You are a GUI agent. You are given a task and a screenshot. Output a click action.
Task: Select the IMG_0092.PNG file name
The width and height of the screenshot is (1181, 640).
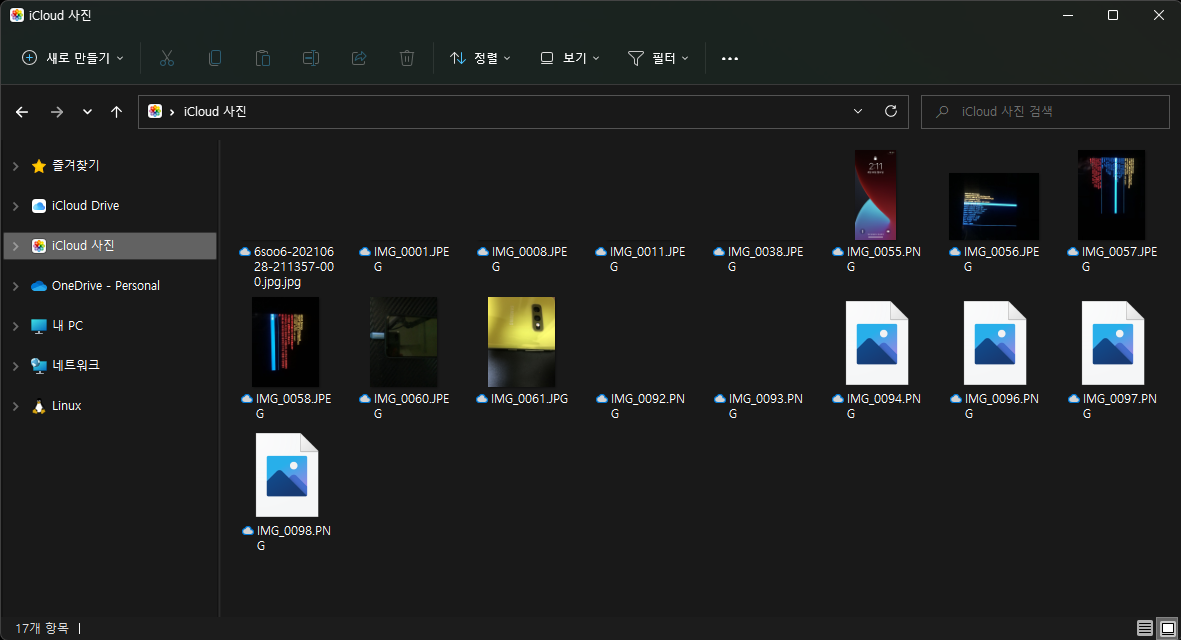pyautogui.click(x=648, y=406)
